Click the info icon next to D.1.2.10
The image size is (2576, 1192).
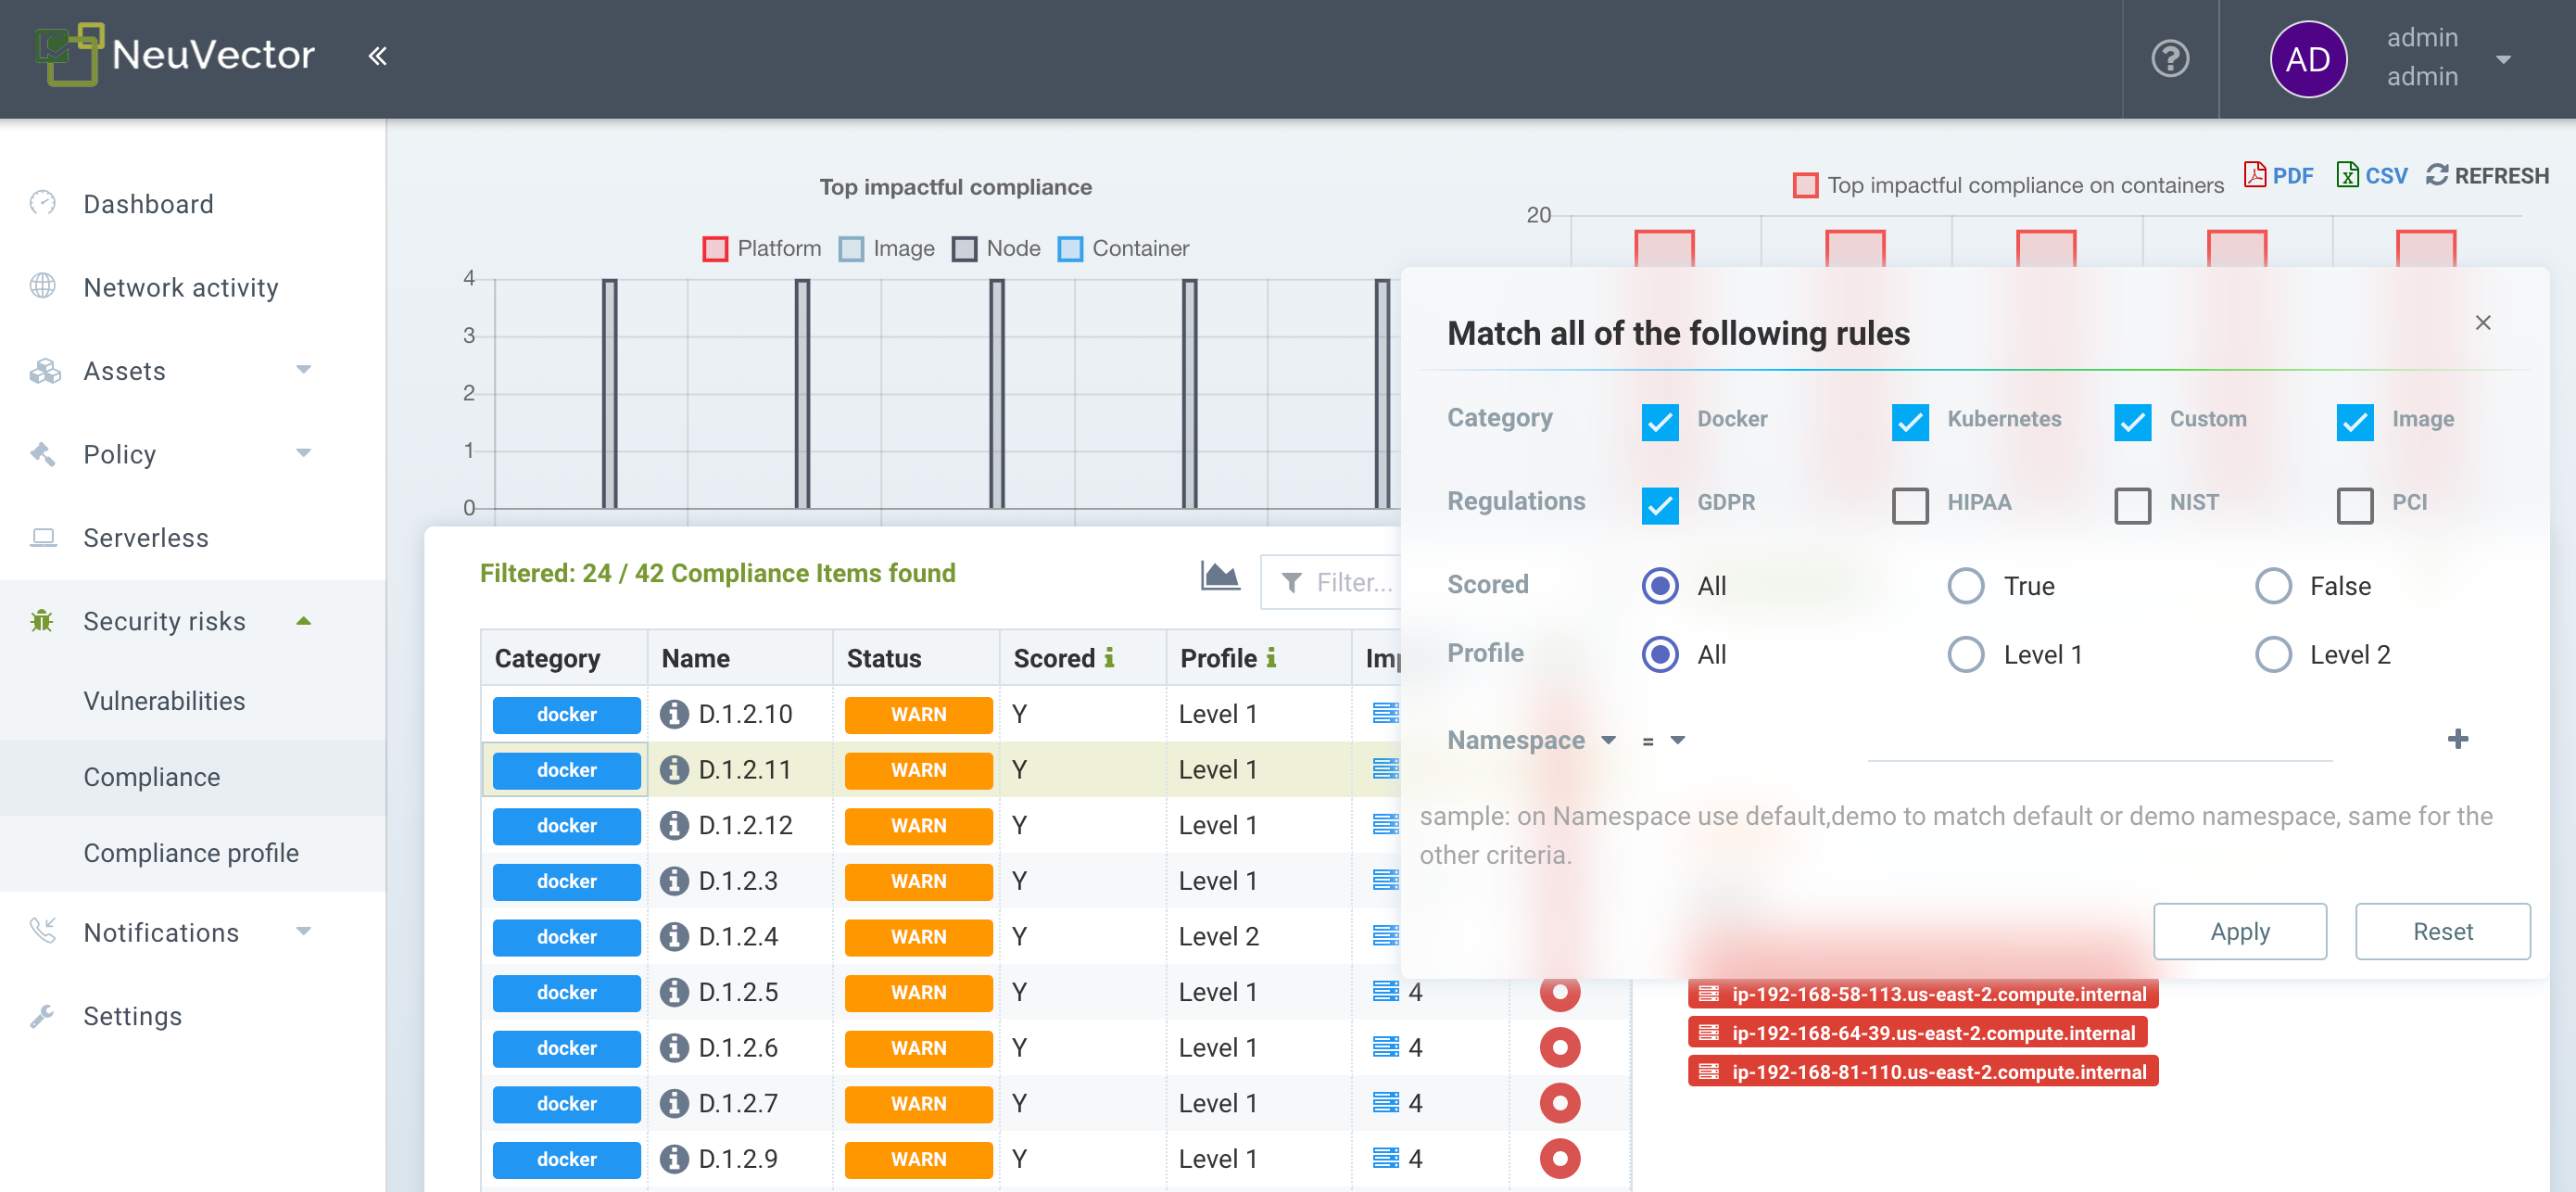(x=674, y=714)
